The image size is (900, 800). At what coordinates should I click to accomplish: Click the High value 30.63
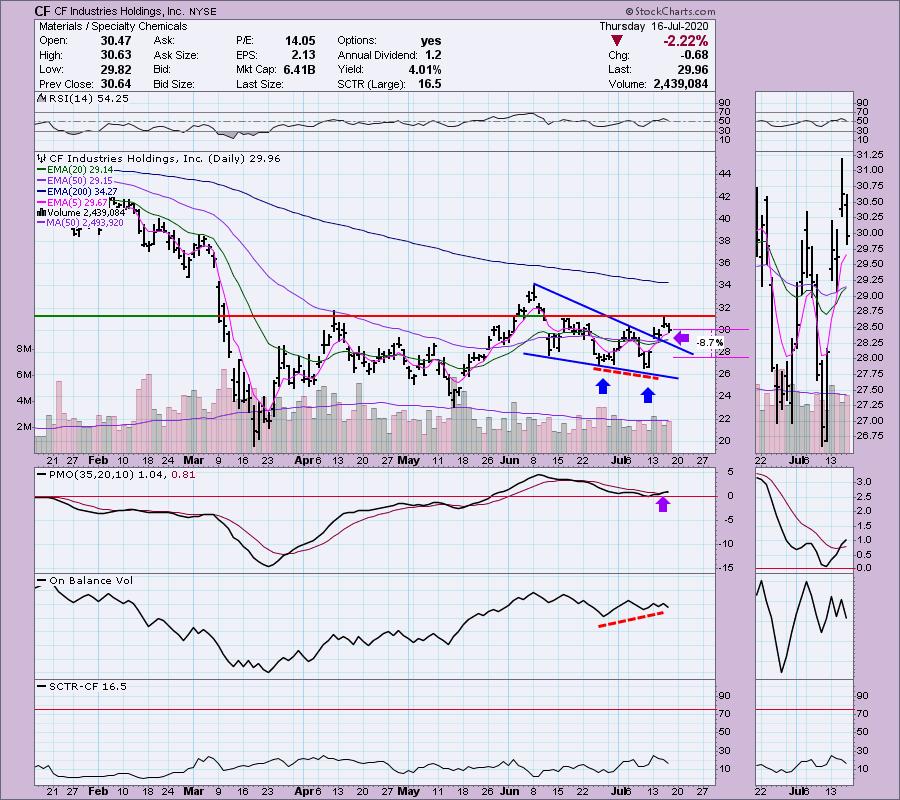[x=115, y=55]
